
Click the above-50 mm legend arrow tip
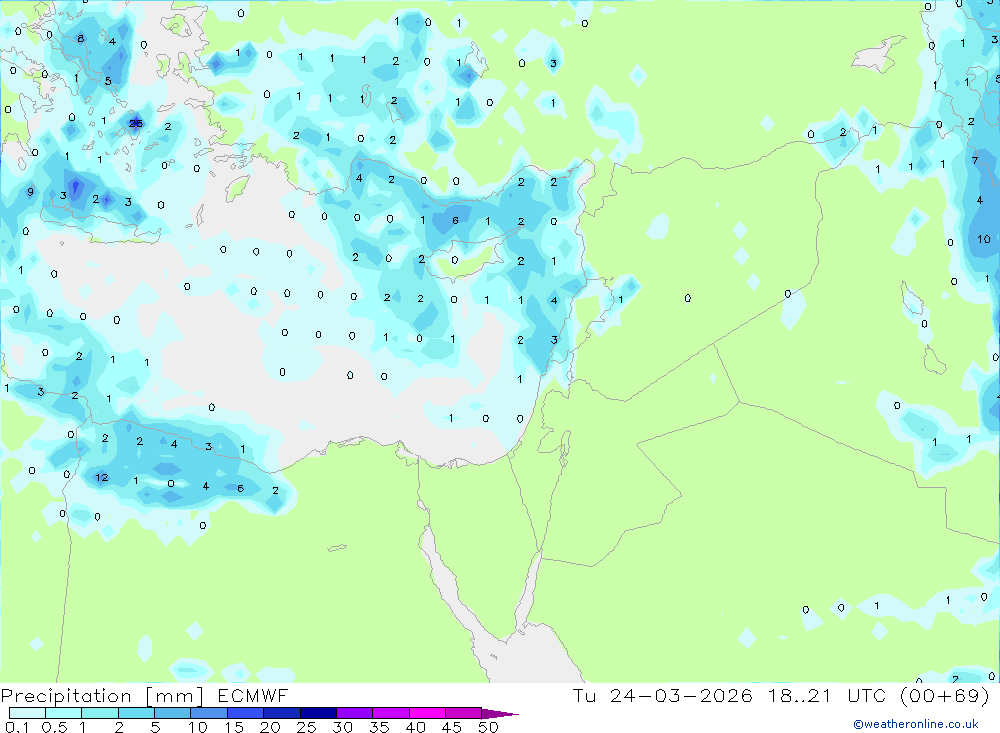(x=501, y=713)
